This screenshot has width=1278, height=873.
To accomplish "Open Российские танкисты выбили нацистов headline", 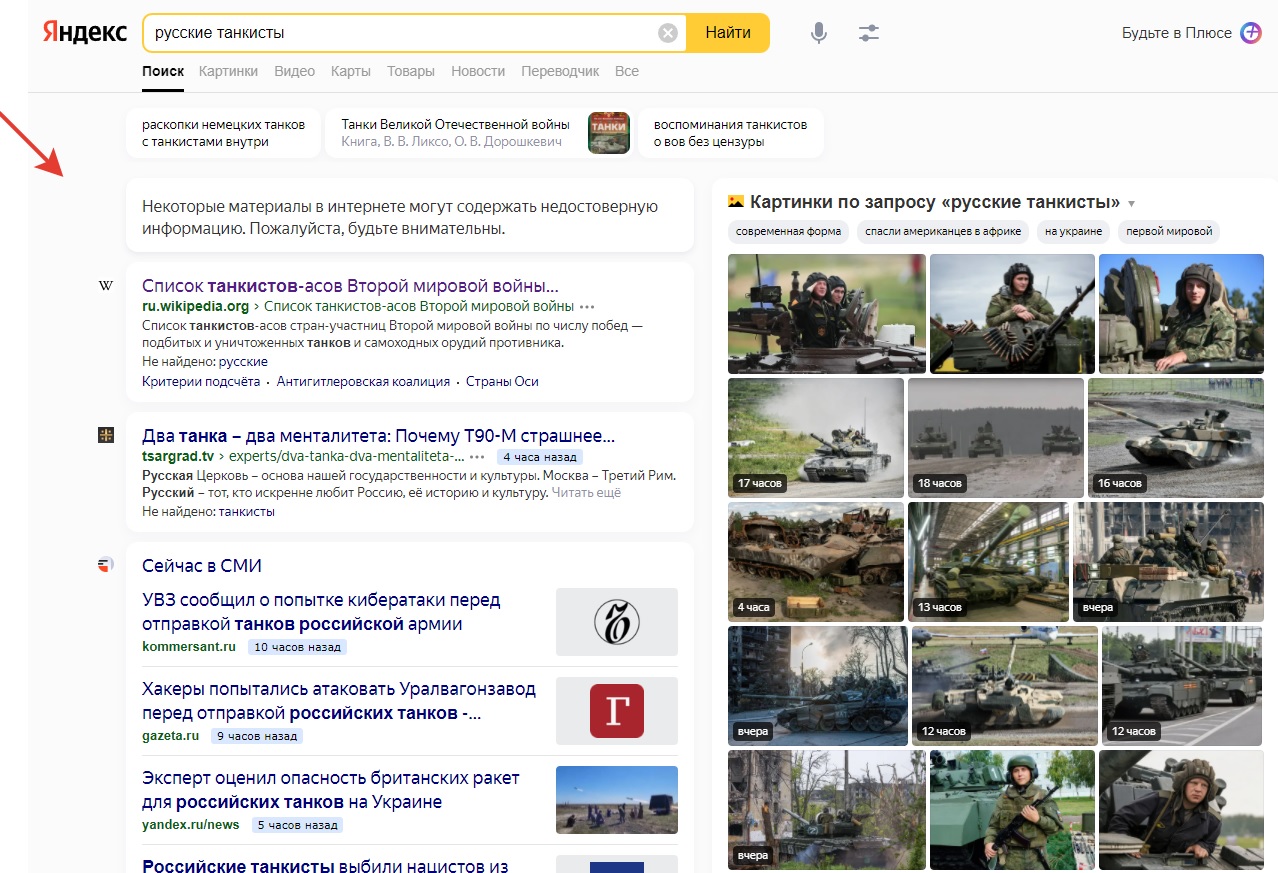I will 326,866.
